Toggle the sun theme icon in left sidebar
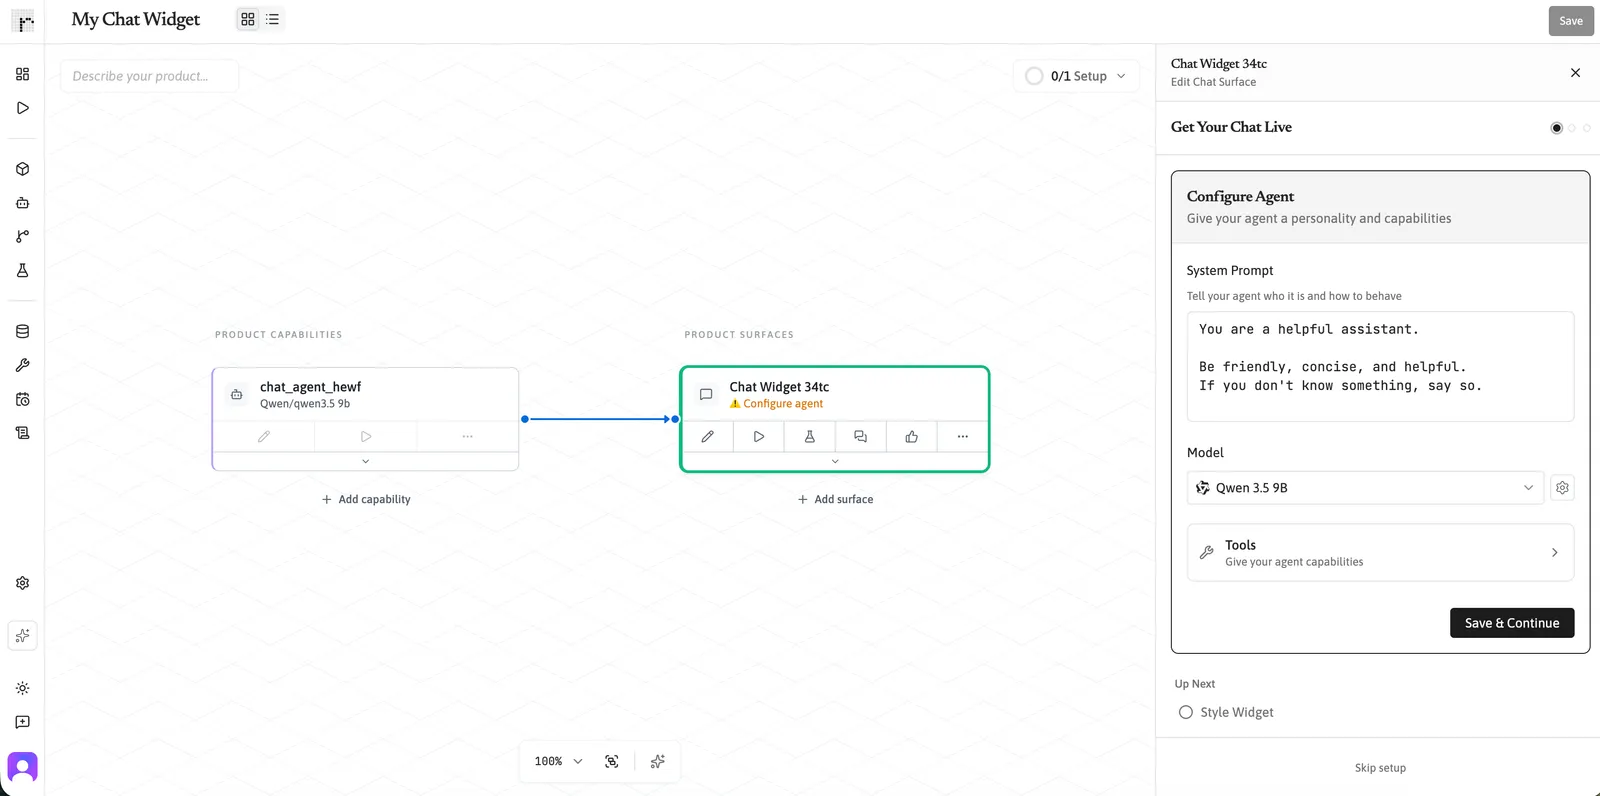 pyautogui.click(x=22, y=688)
